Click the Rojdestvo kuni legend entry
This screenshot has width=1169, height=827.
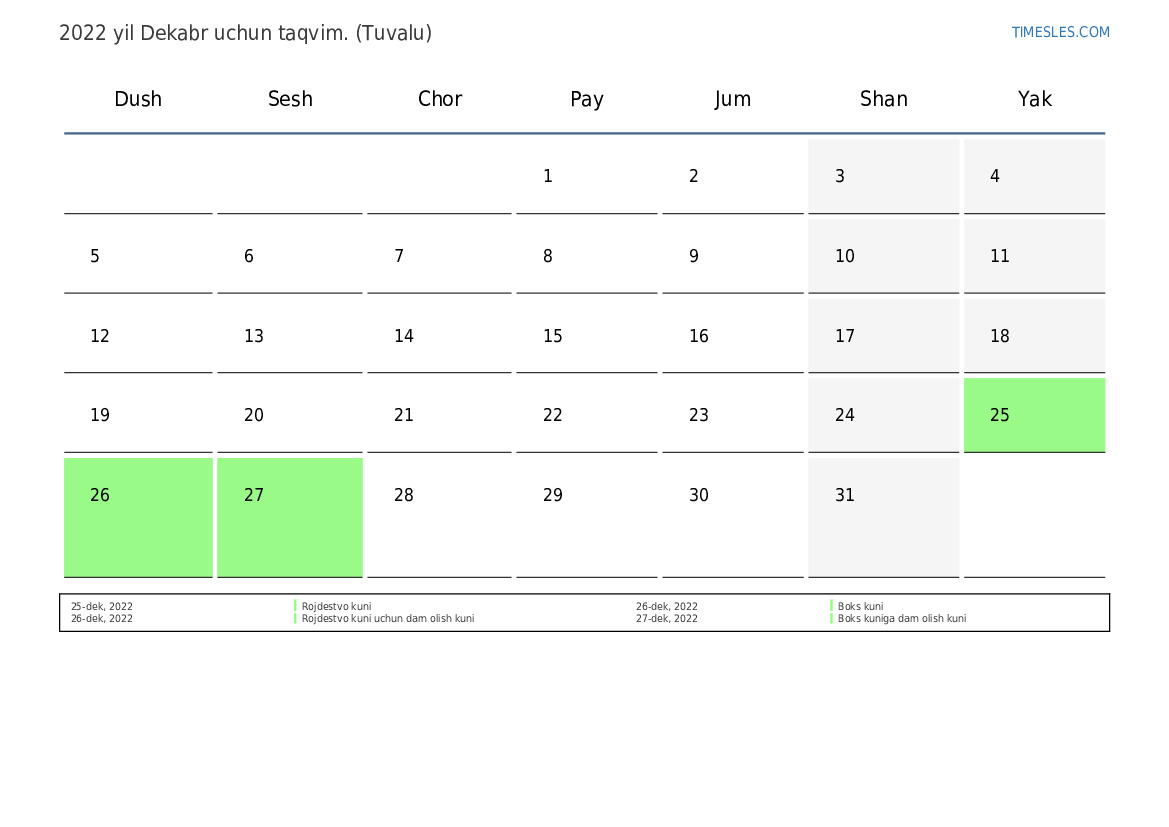click(336, 607)
